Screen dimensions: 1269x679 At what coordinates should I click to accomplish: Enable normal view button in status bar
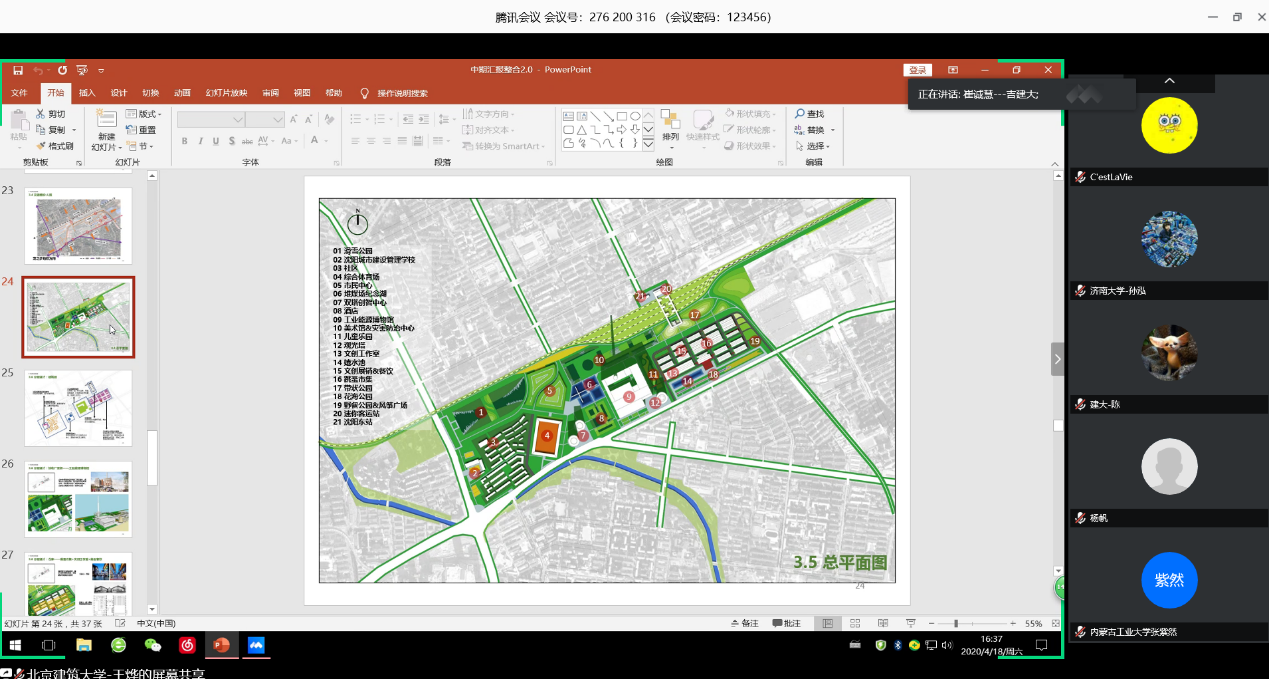click(827, 623)
